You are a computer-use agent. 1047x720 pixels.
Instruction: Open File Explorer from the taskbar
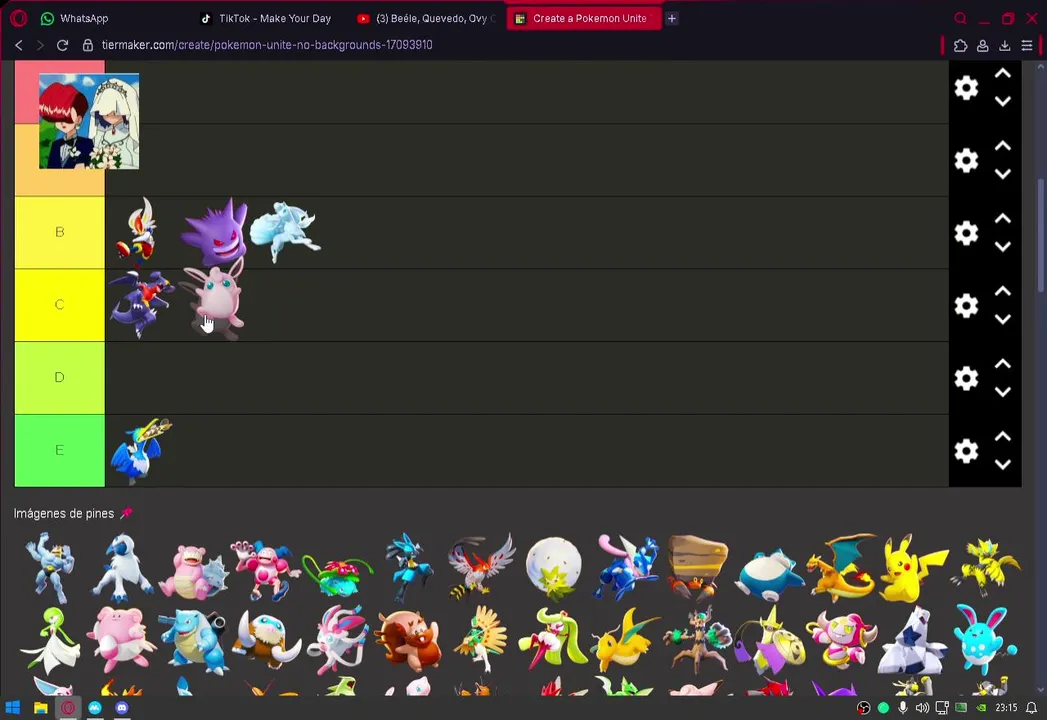tap(41, 708)
